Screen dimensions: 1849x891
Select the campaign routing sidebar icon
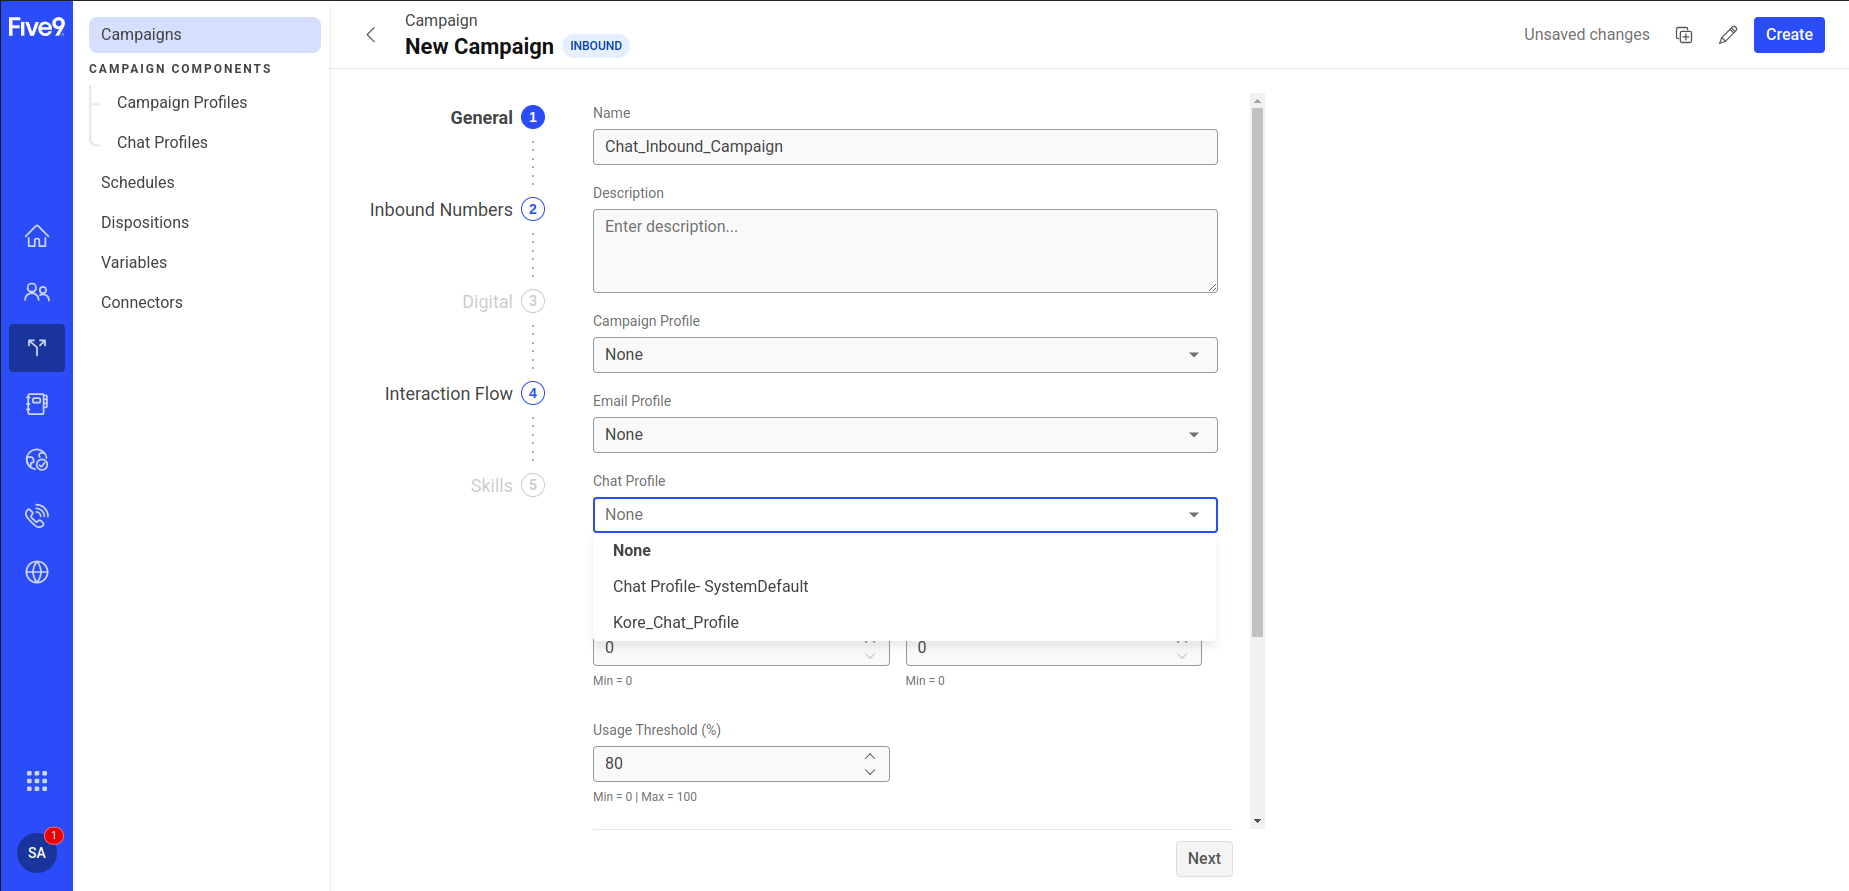click(37, 348)
